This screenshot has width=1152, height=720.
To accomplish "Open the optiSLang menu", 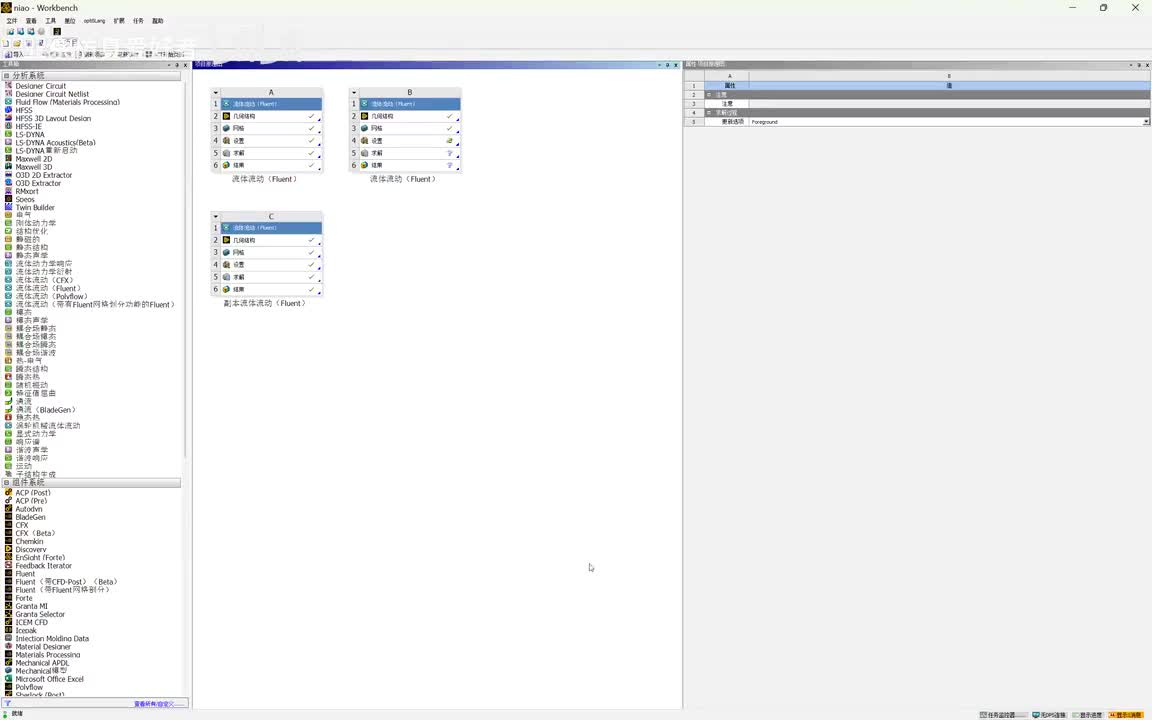I will coord(94,21).
